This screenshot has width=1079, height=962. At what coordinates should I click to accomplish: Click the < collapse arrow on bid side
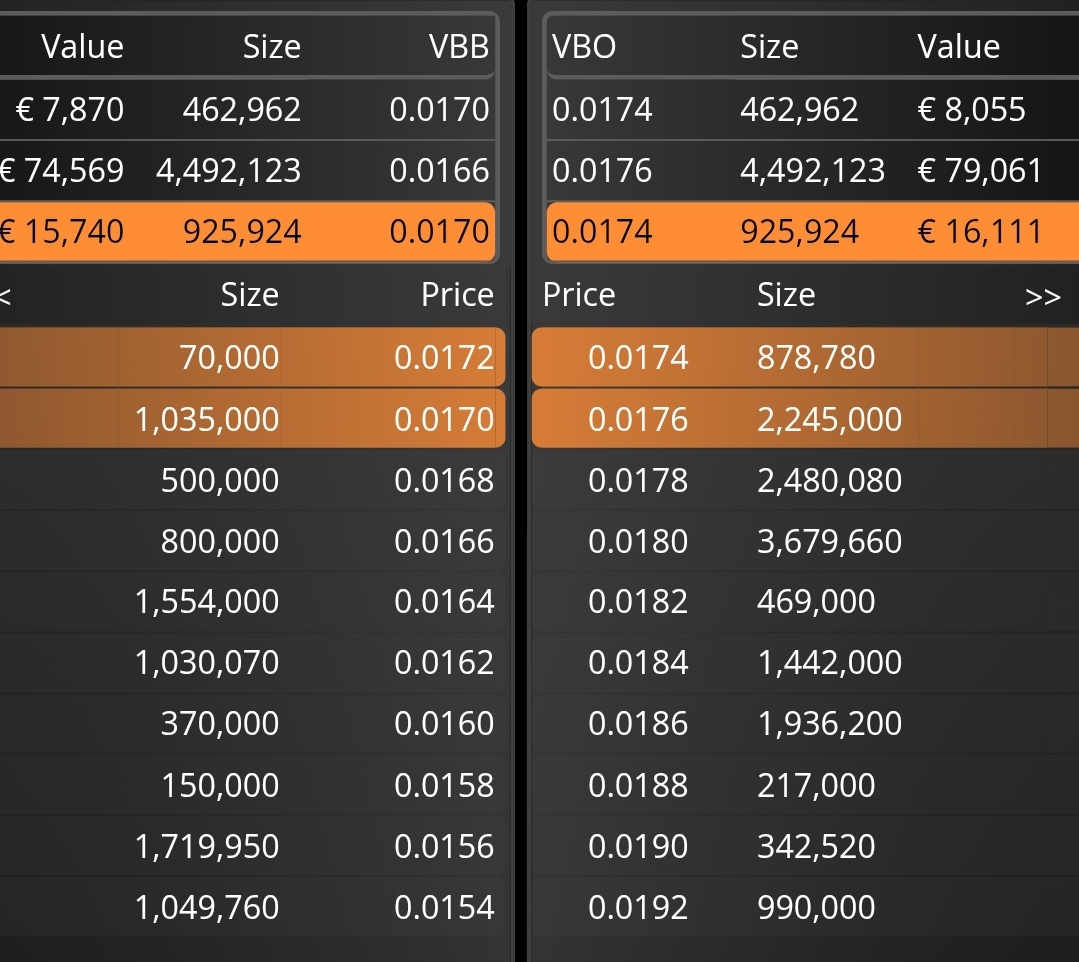(x=4, y=297)
